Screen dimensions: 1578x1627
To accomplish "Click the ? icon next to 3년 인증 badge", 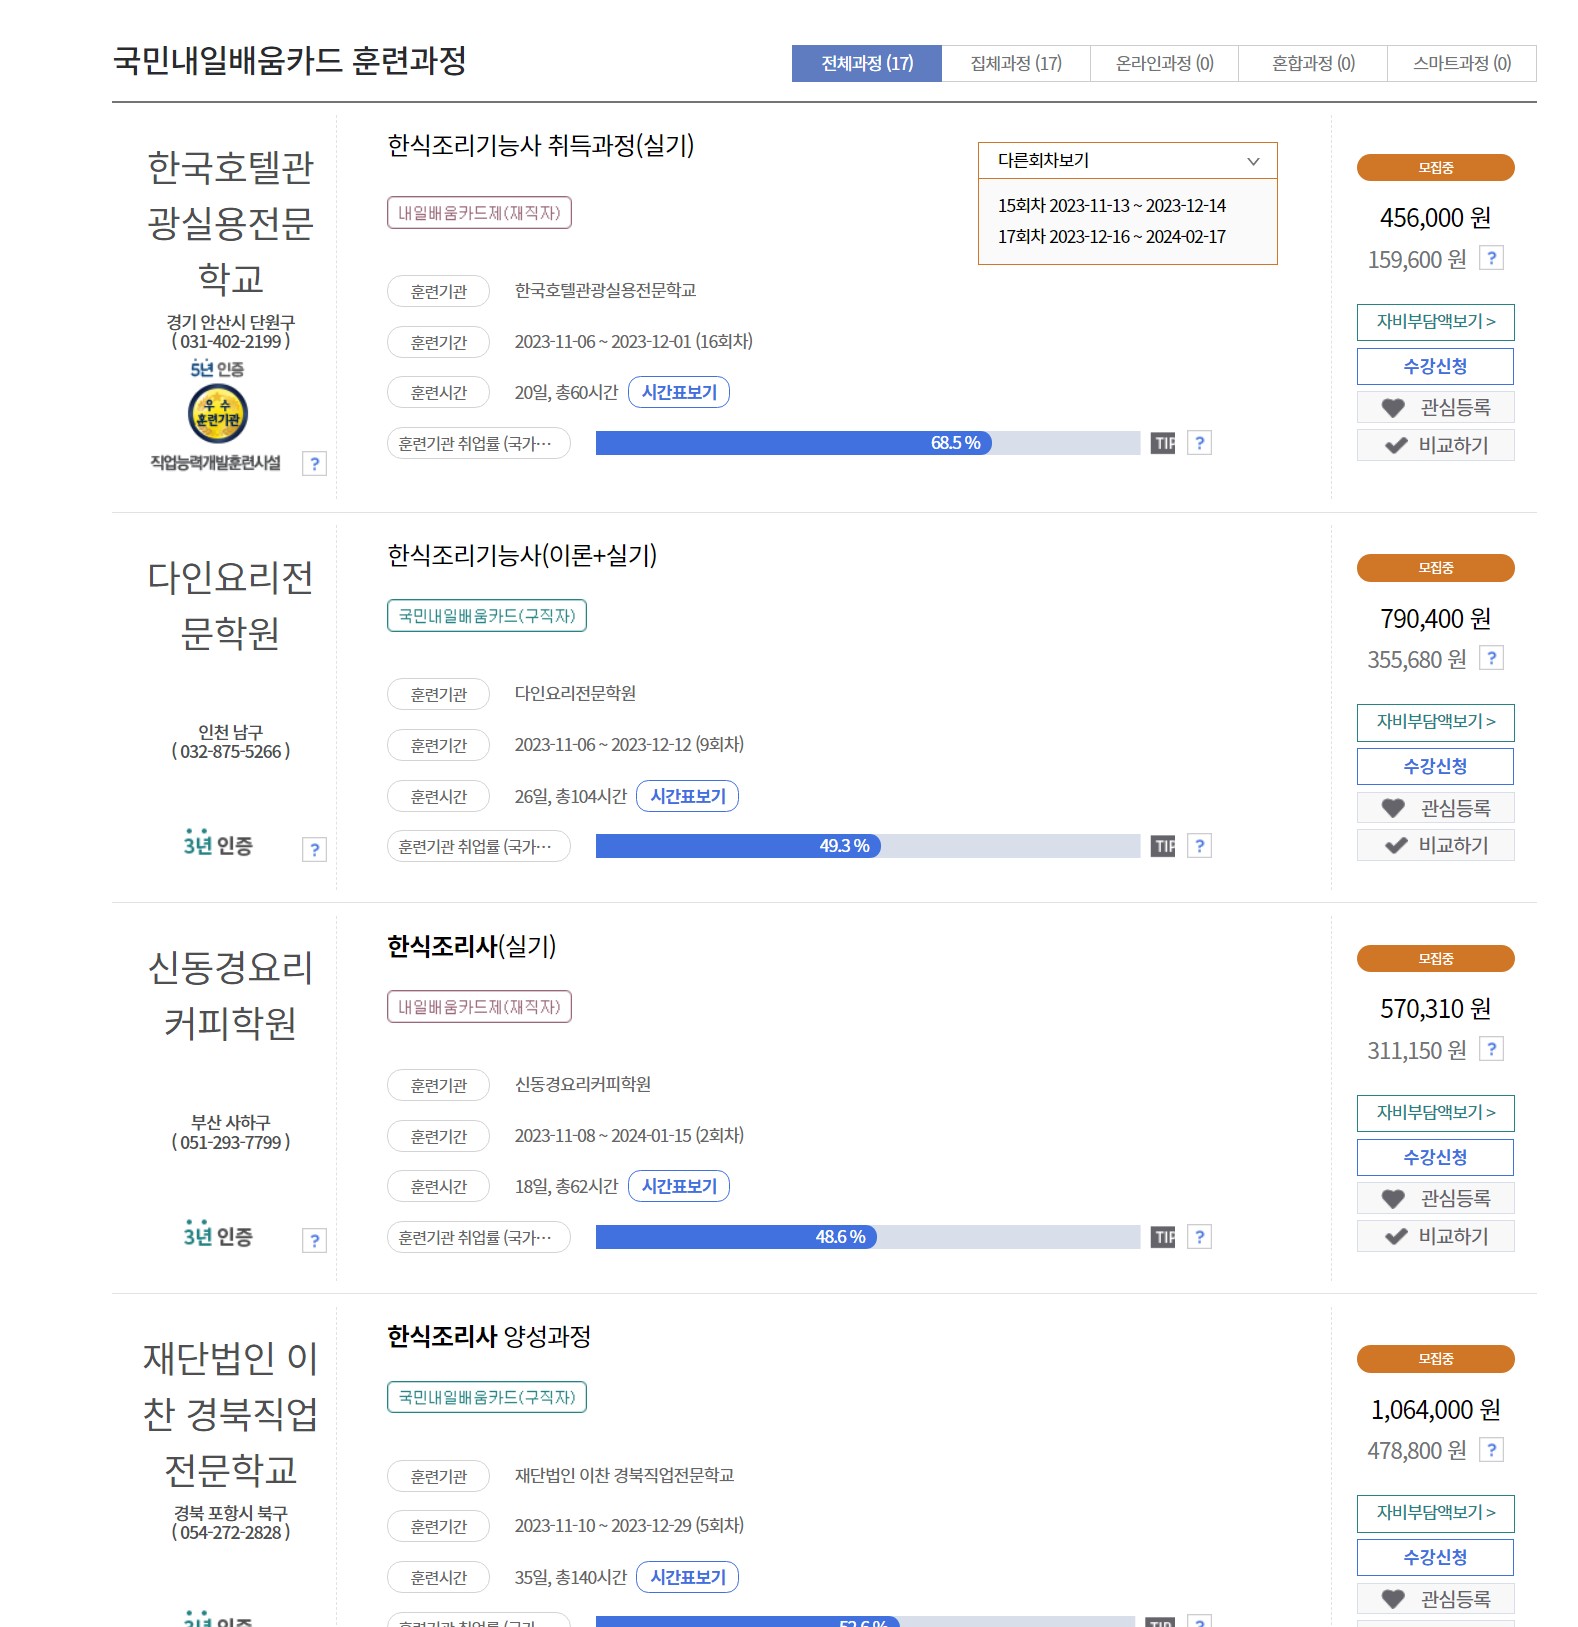I will tap(318, 848).
